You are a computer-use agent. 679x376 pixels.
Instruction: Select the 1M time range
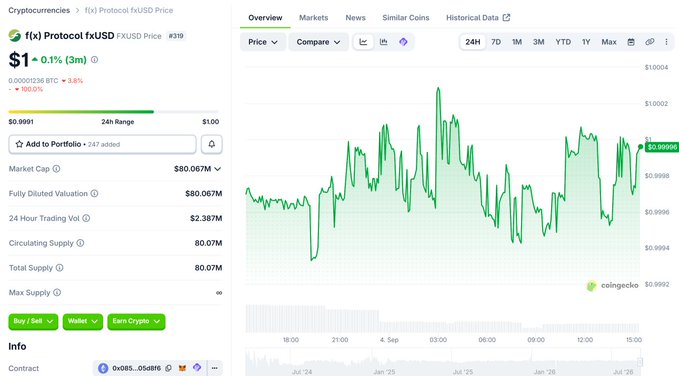517,42
